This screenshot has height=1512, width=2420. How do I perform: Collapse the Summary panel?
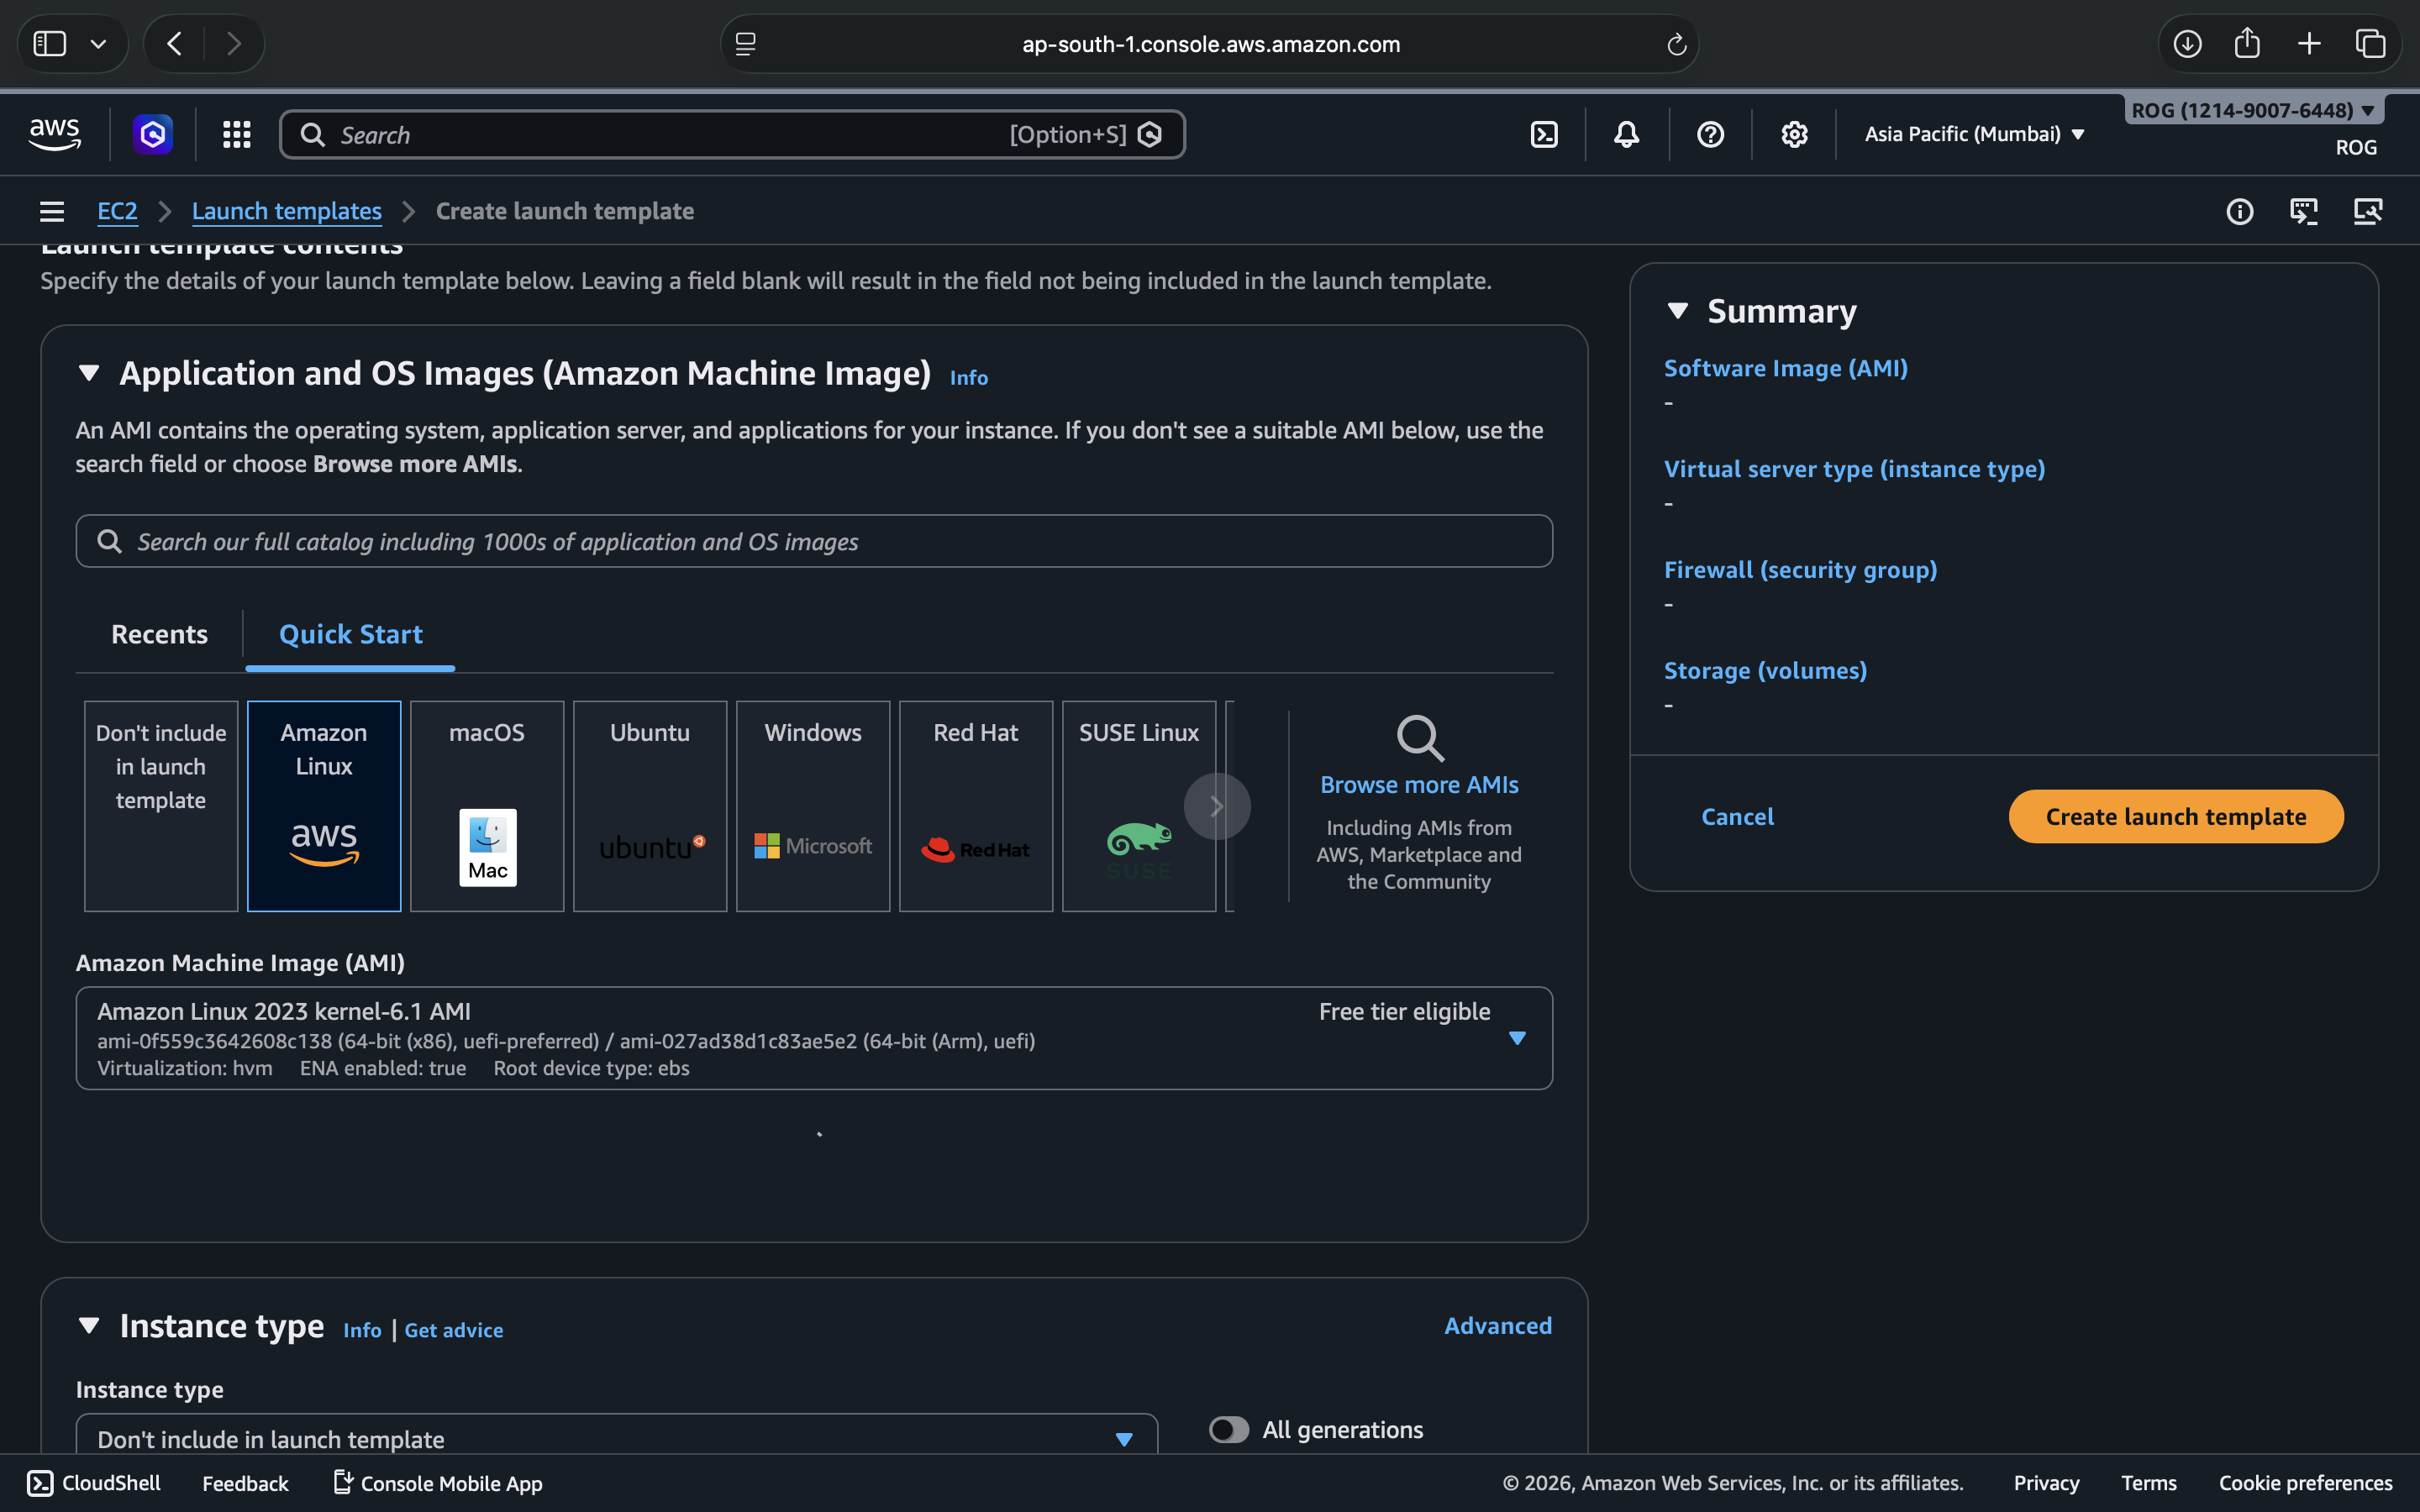pyautogui.click(x=1678, y=311)
